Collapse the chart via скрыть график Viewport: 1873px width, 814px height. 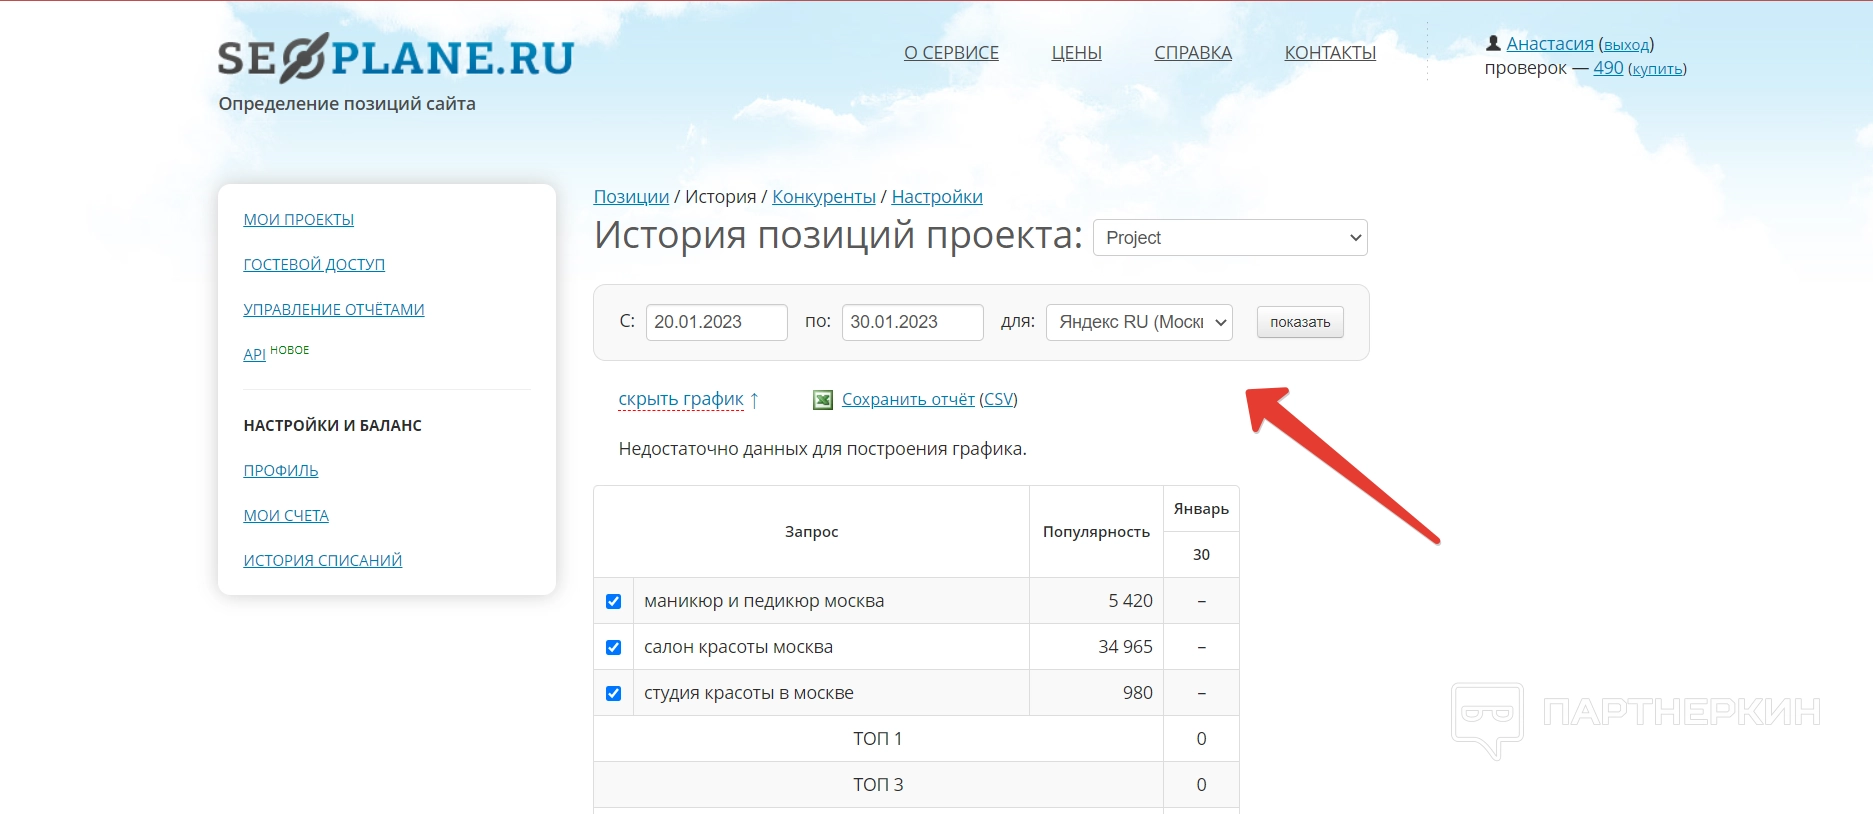click(681, 399)
